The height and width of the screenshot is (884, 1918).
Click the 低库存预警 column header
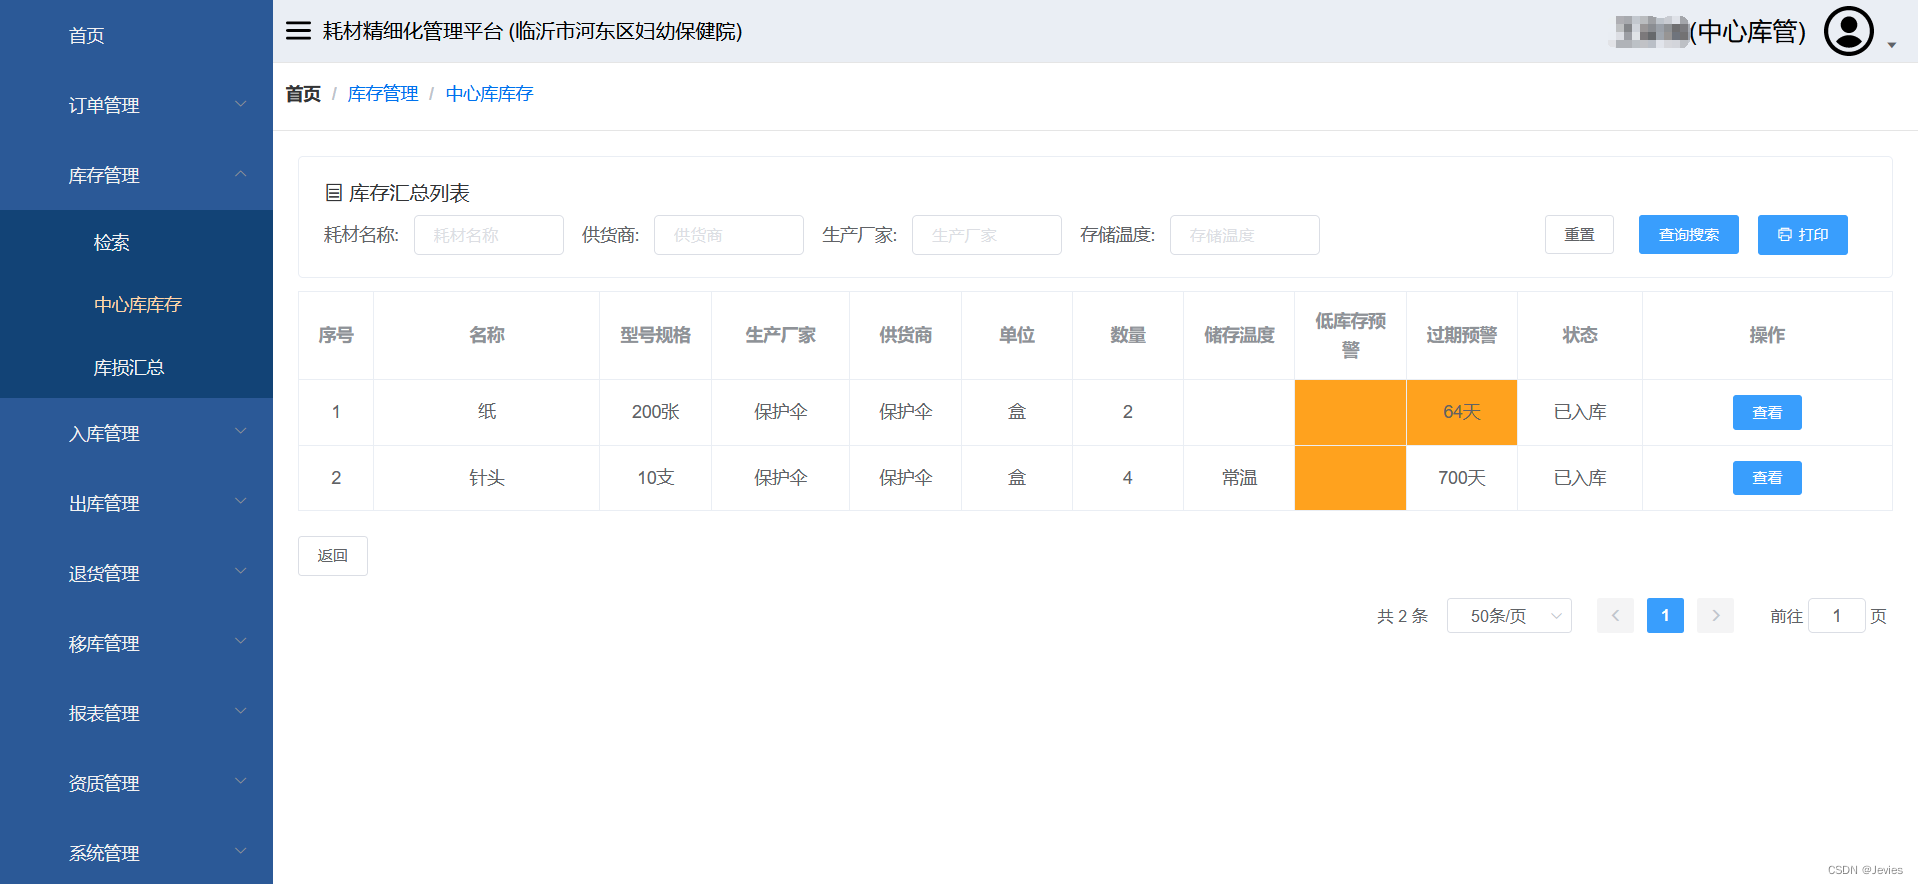(1350, 335)
